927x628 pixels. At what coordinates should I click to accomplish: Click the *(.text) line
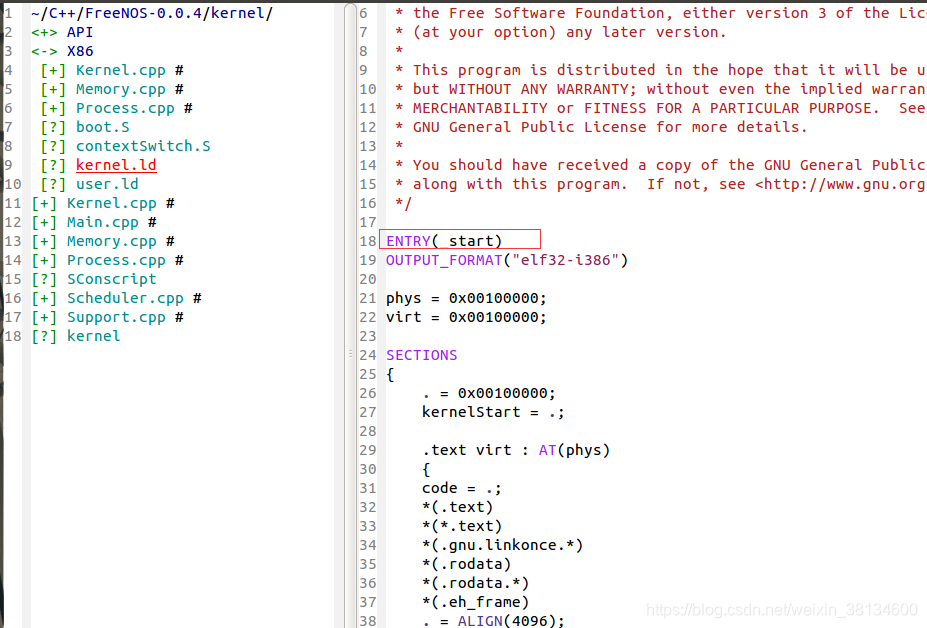pyautogui.click(x=458, y=507)
